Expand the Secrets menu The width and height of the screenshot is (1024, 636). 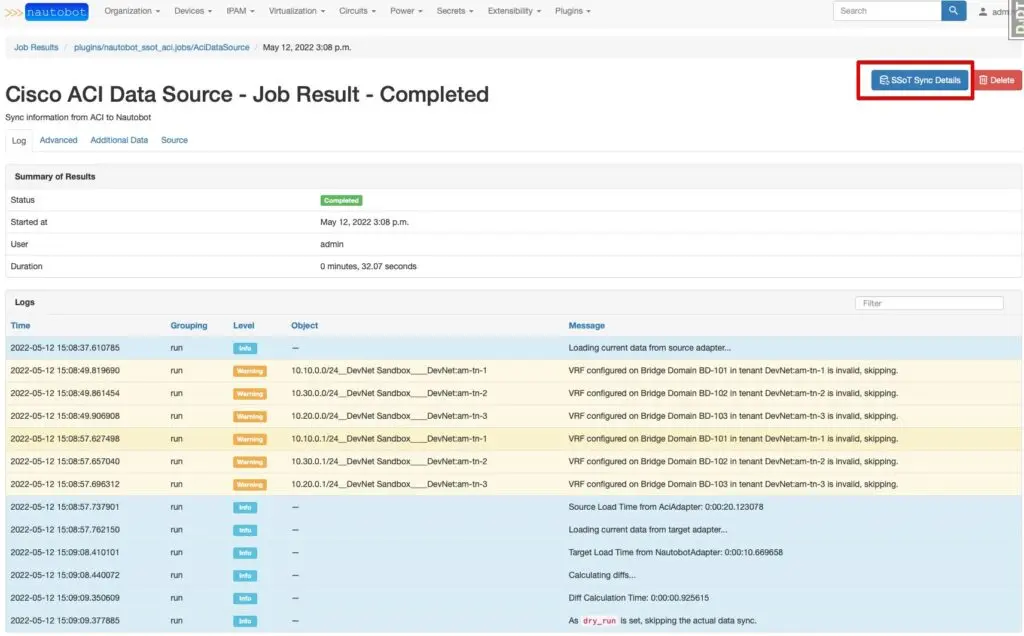[x=455, y=11]
